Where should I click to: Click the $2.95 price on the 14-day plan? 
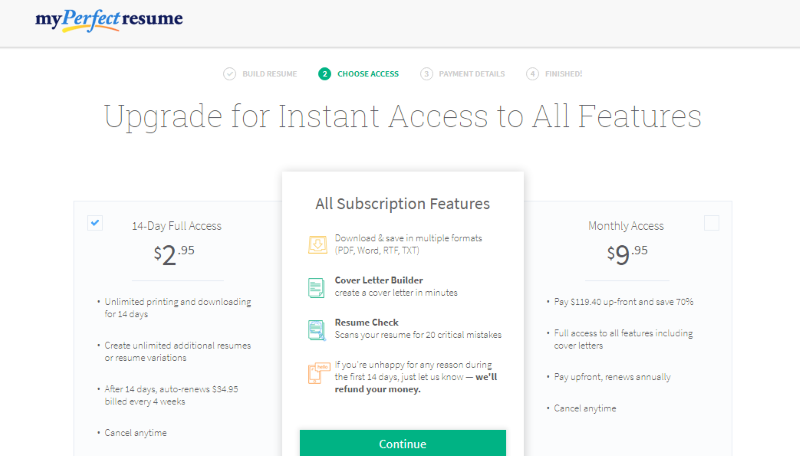[x=174, y=255]
